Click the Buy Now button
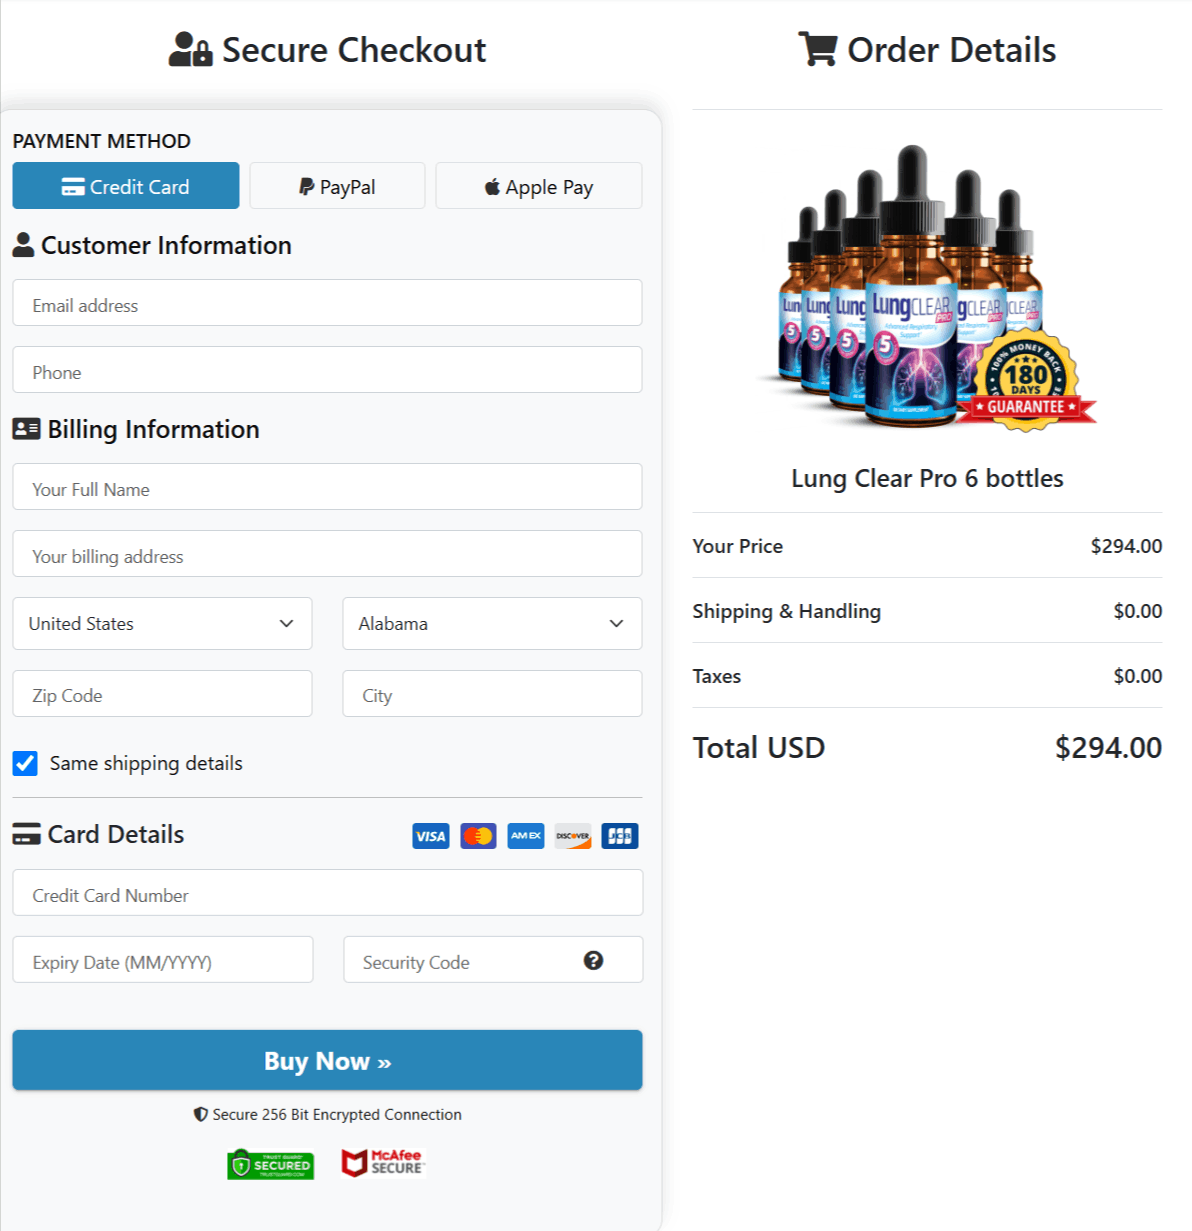The width and height of the screenshot is (1192, 1231). pyautogui.click(x=327, y=1060)
